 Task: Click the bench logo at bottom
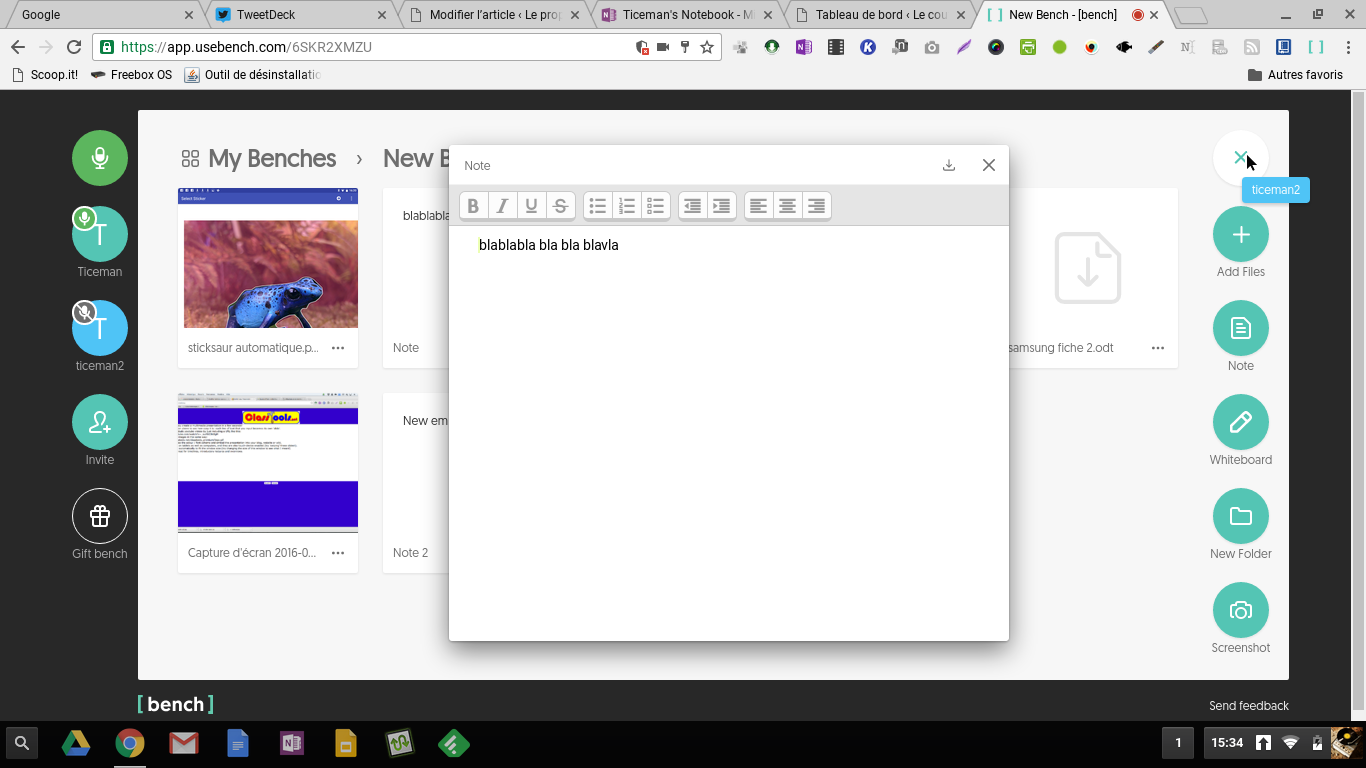point(176,704)
